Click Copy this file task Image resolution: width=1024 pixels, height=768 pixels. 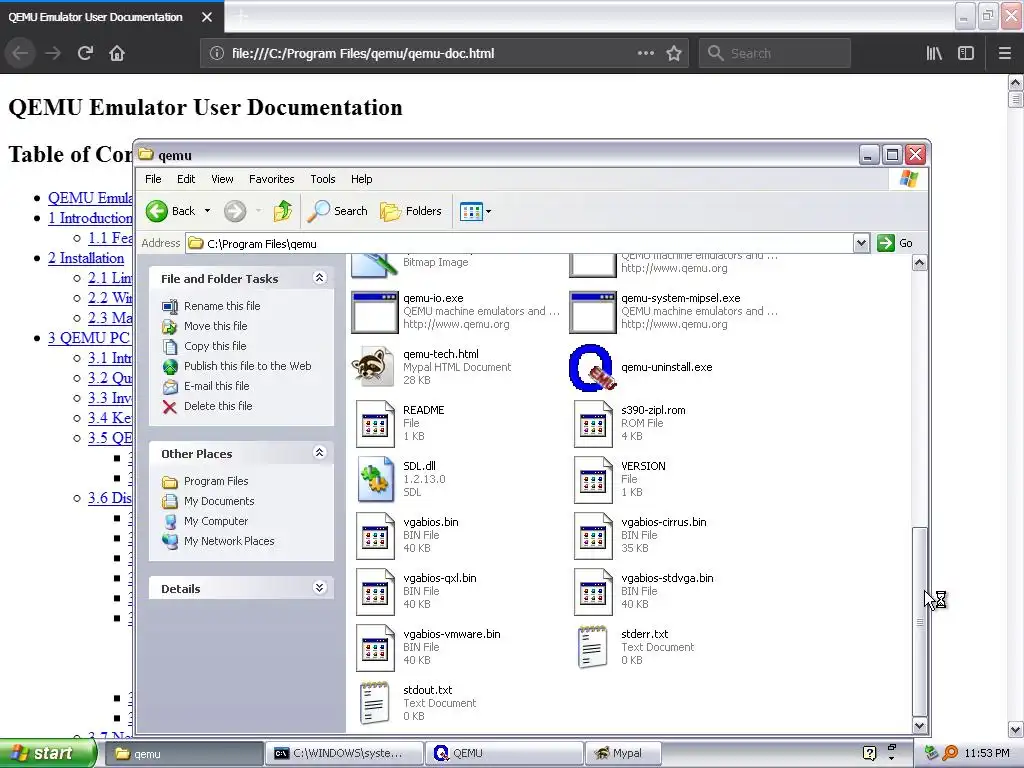coord(215,346)
